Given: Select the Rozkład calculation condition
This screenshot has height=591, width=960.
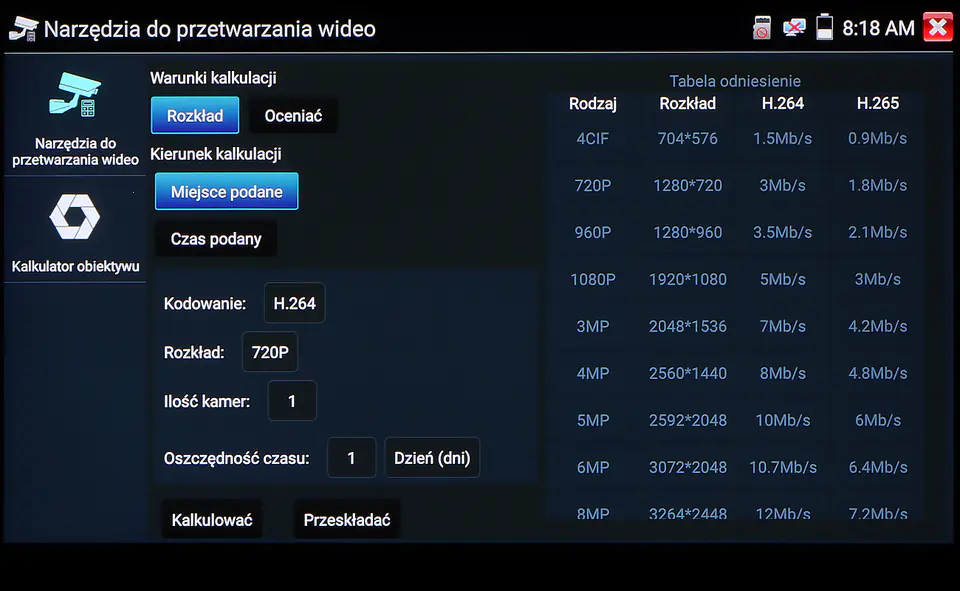Looking at the screenshot, I should [195, 116].
